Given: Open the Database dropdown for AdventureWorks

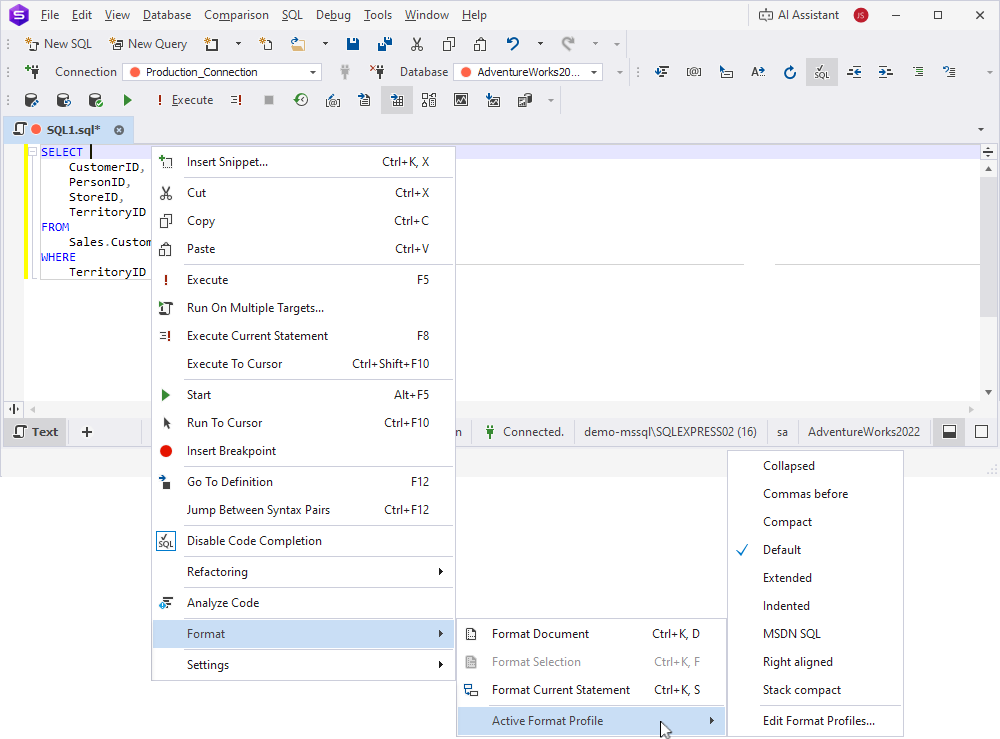Looking at the screenshot, I should tap(595, 72).
